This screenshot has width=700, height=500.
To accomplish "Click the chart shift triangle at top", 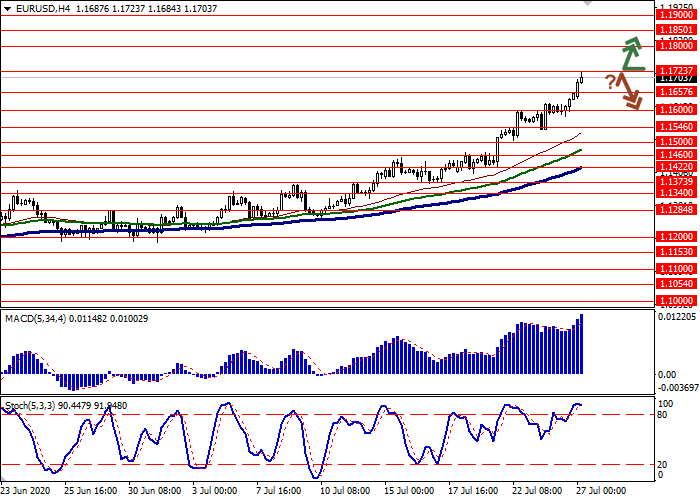I will tap(586, 5).
